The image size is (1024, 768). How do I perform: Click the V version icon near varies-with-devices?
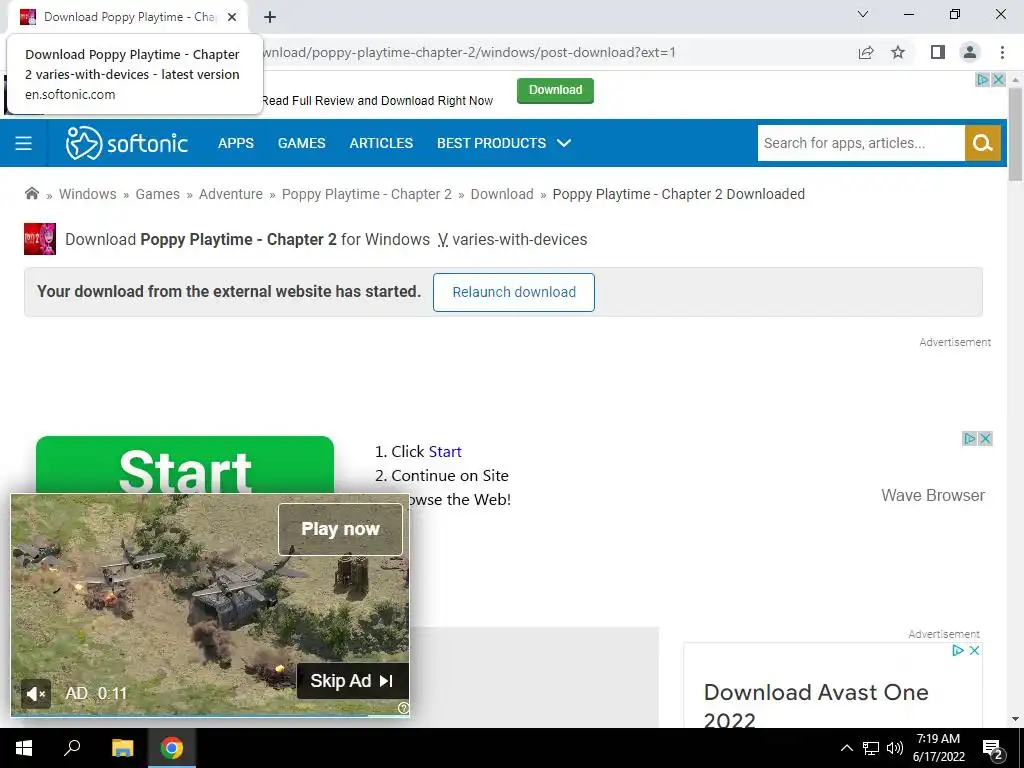point(443,240)
